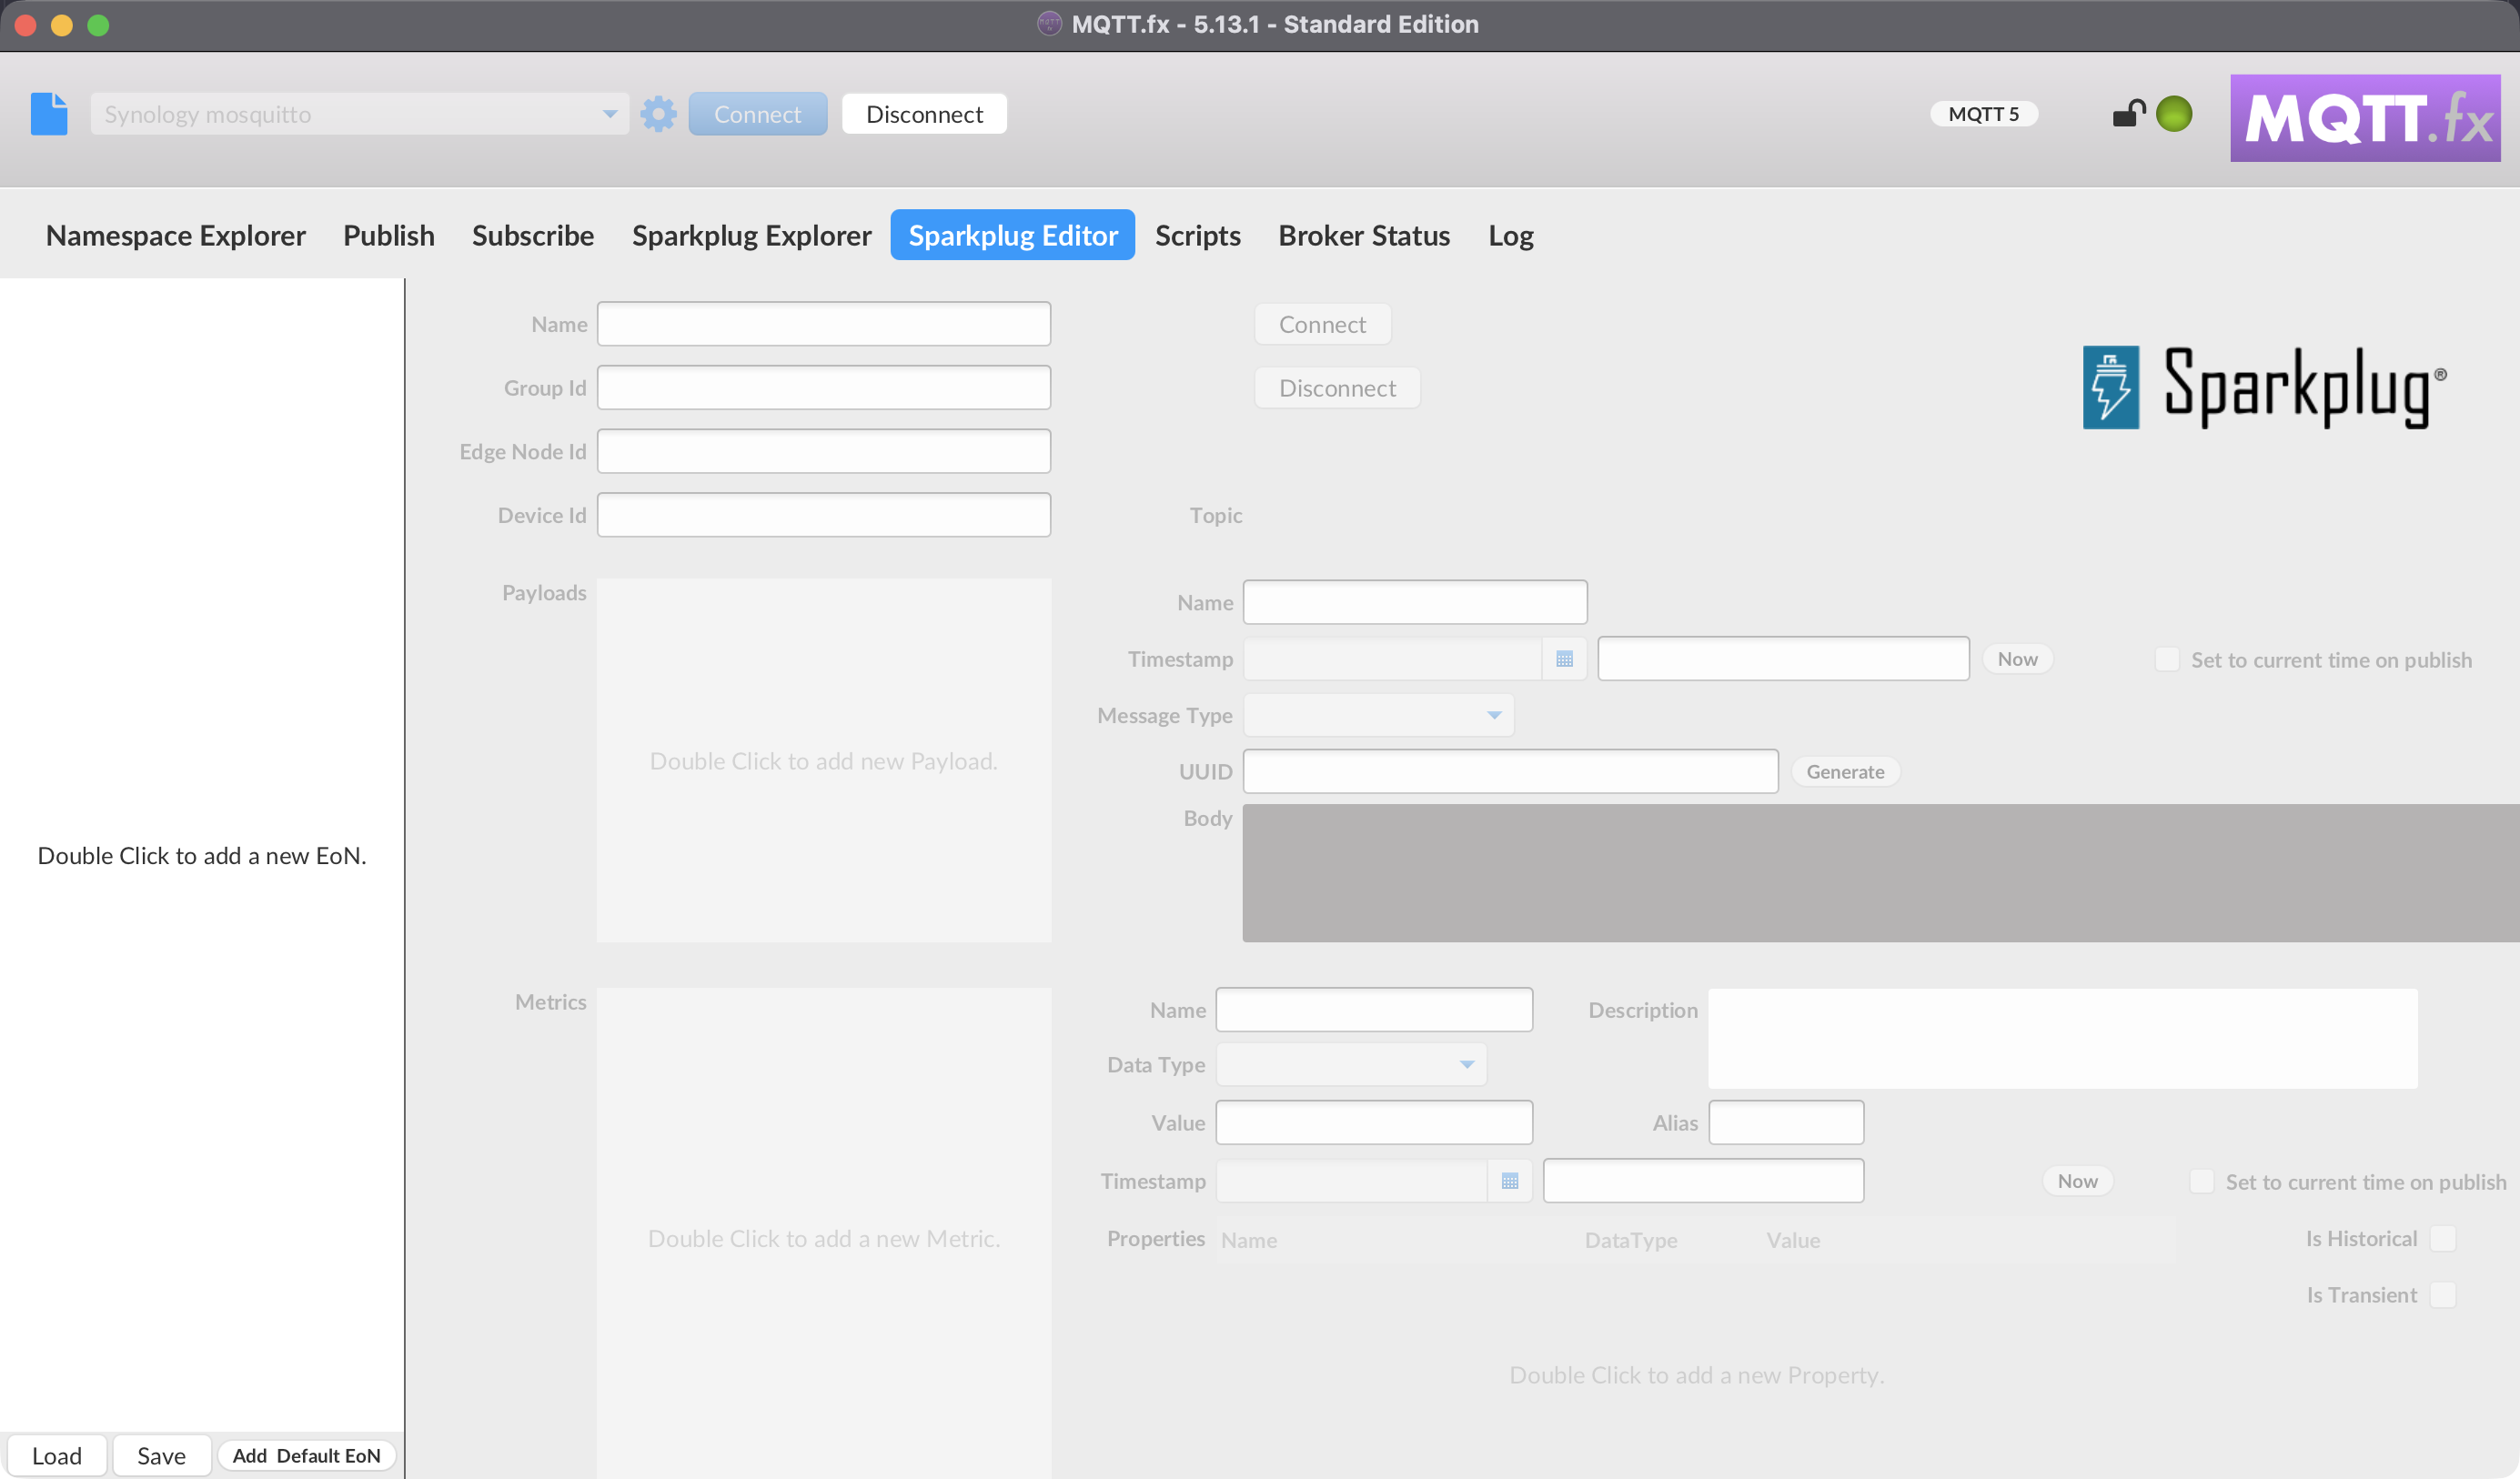Screen dimensions: 2520x1479
Task: Open the Broker Status tab
Action: click(1364, 236)
